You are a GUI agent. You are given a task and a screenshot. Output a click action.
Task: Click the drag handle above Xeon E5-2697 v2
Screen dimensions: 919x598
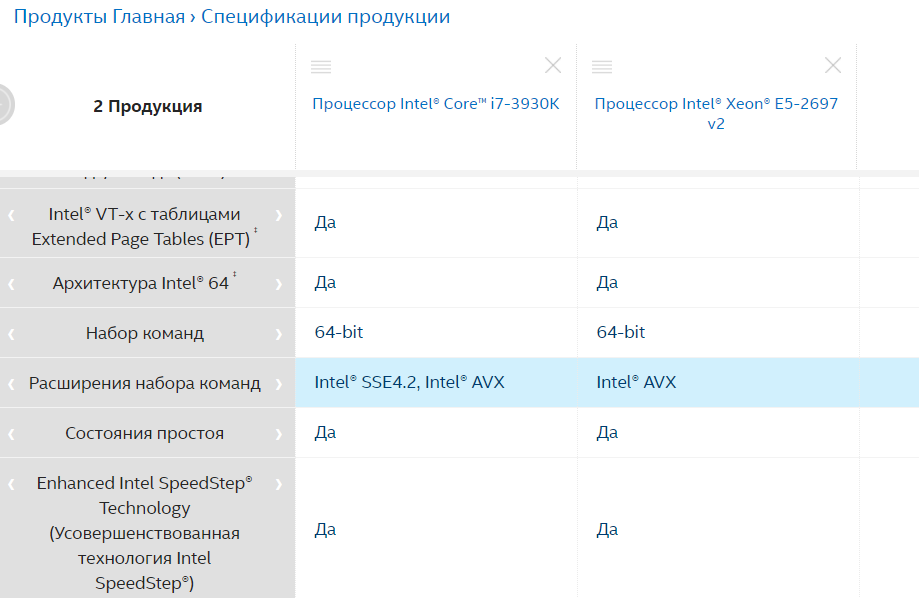tap(601, 67)
